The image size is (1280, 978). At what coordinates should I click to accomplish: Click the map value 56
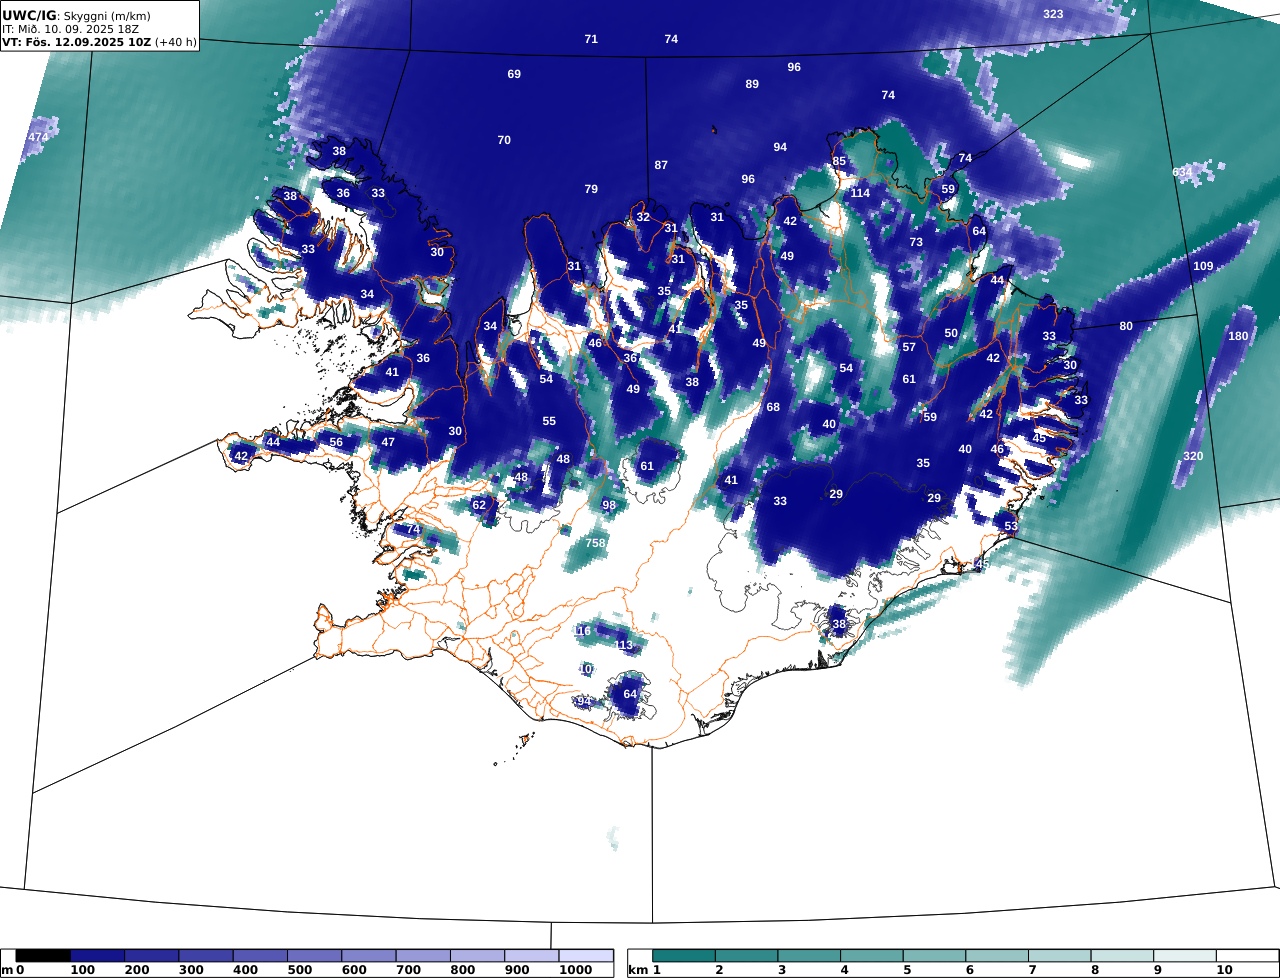coord(336,442)
